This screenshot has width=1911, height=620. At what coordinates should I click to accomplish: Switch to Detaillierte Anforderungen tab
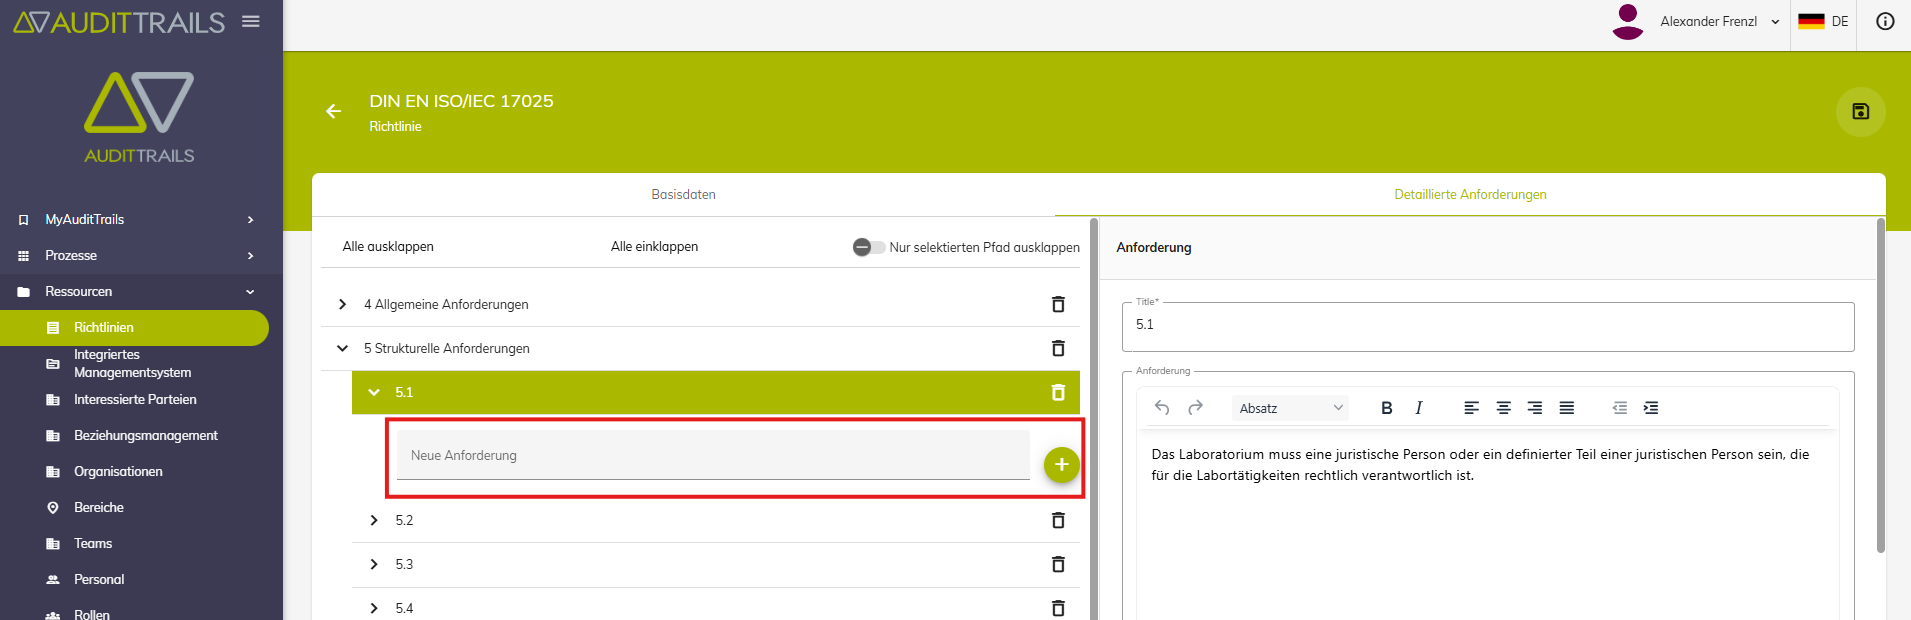1470,194
